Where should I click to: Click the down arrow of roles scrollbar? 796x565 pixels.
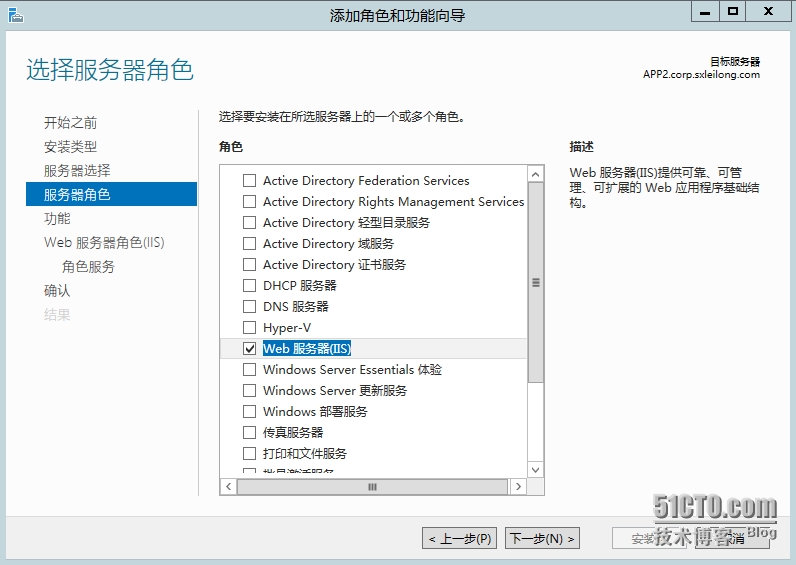(536, 470)
